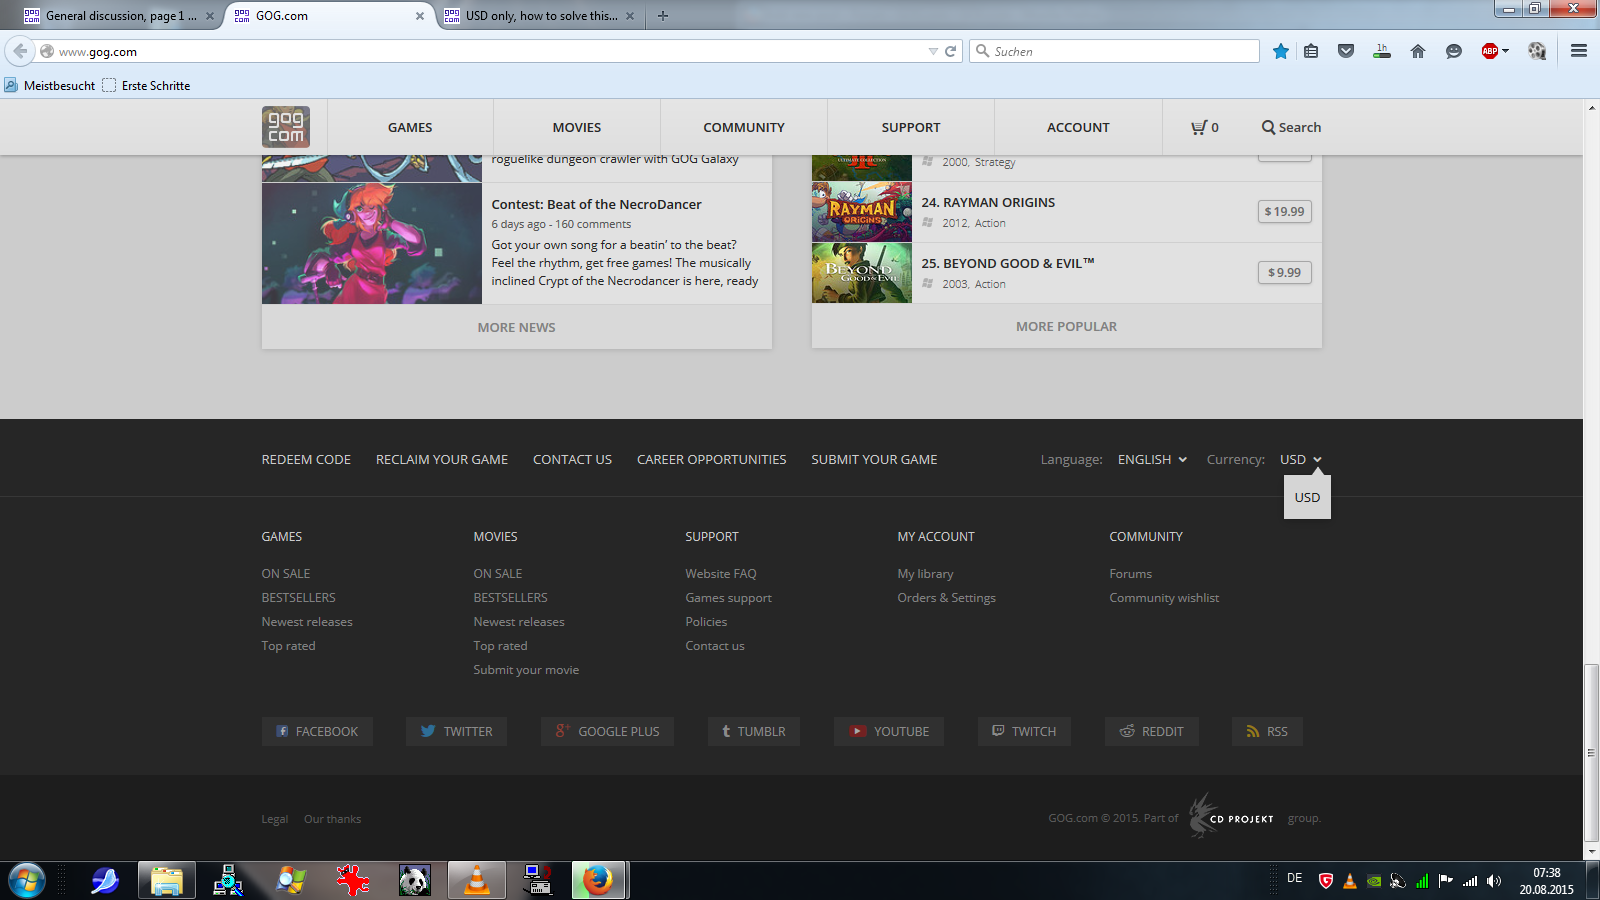This screenshot has width=1600, height=900.
Task: Bookmark this page with the star icon
Action: tap(1281, 51)
